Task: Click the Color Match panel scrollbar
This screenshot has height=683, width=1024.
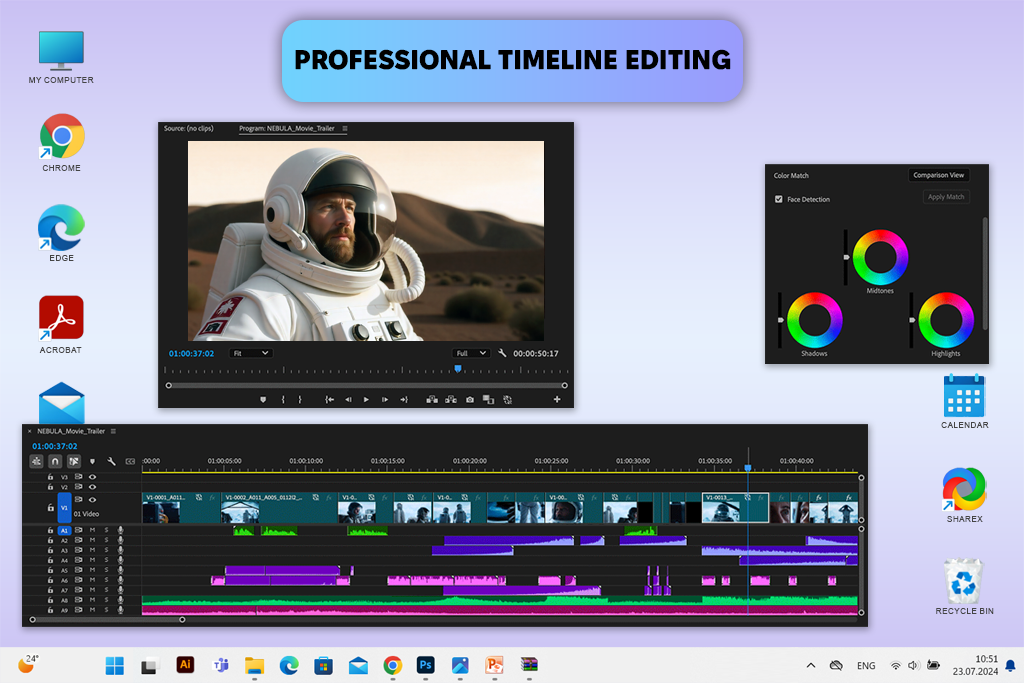Action: [985, 274]
